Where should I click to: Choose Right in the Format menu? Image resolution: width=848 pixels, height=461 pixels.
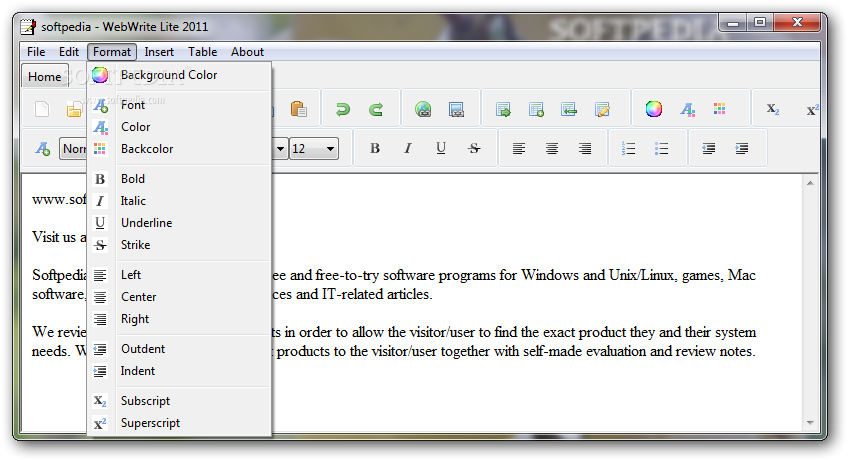pos(179,319)
